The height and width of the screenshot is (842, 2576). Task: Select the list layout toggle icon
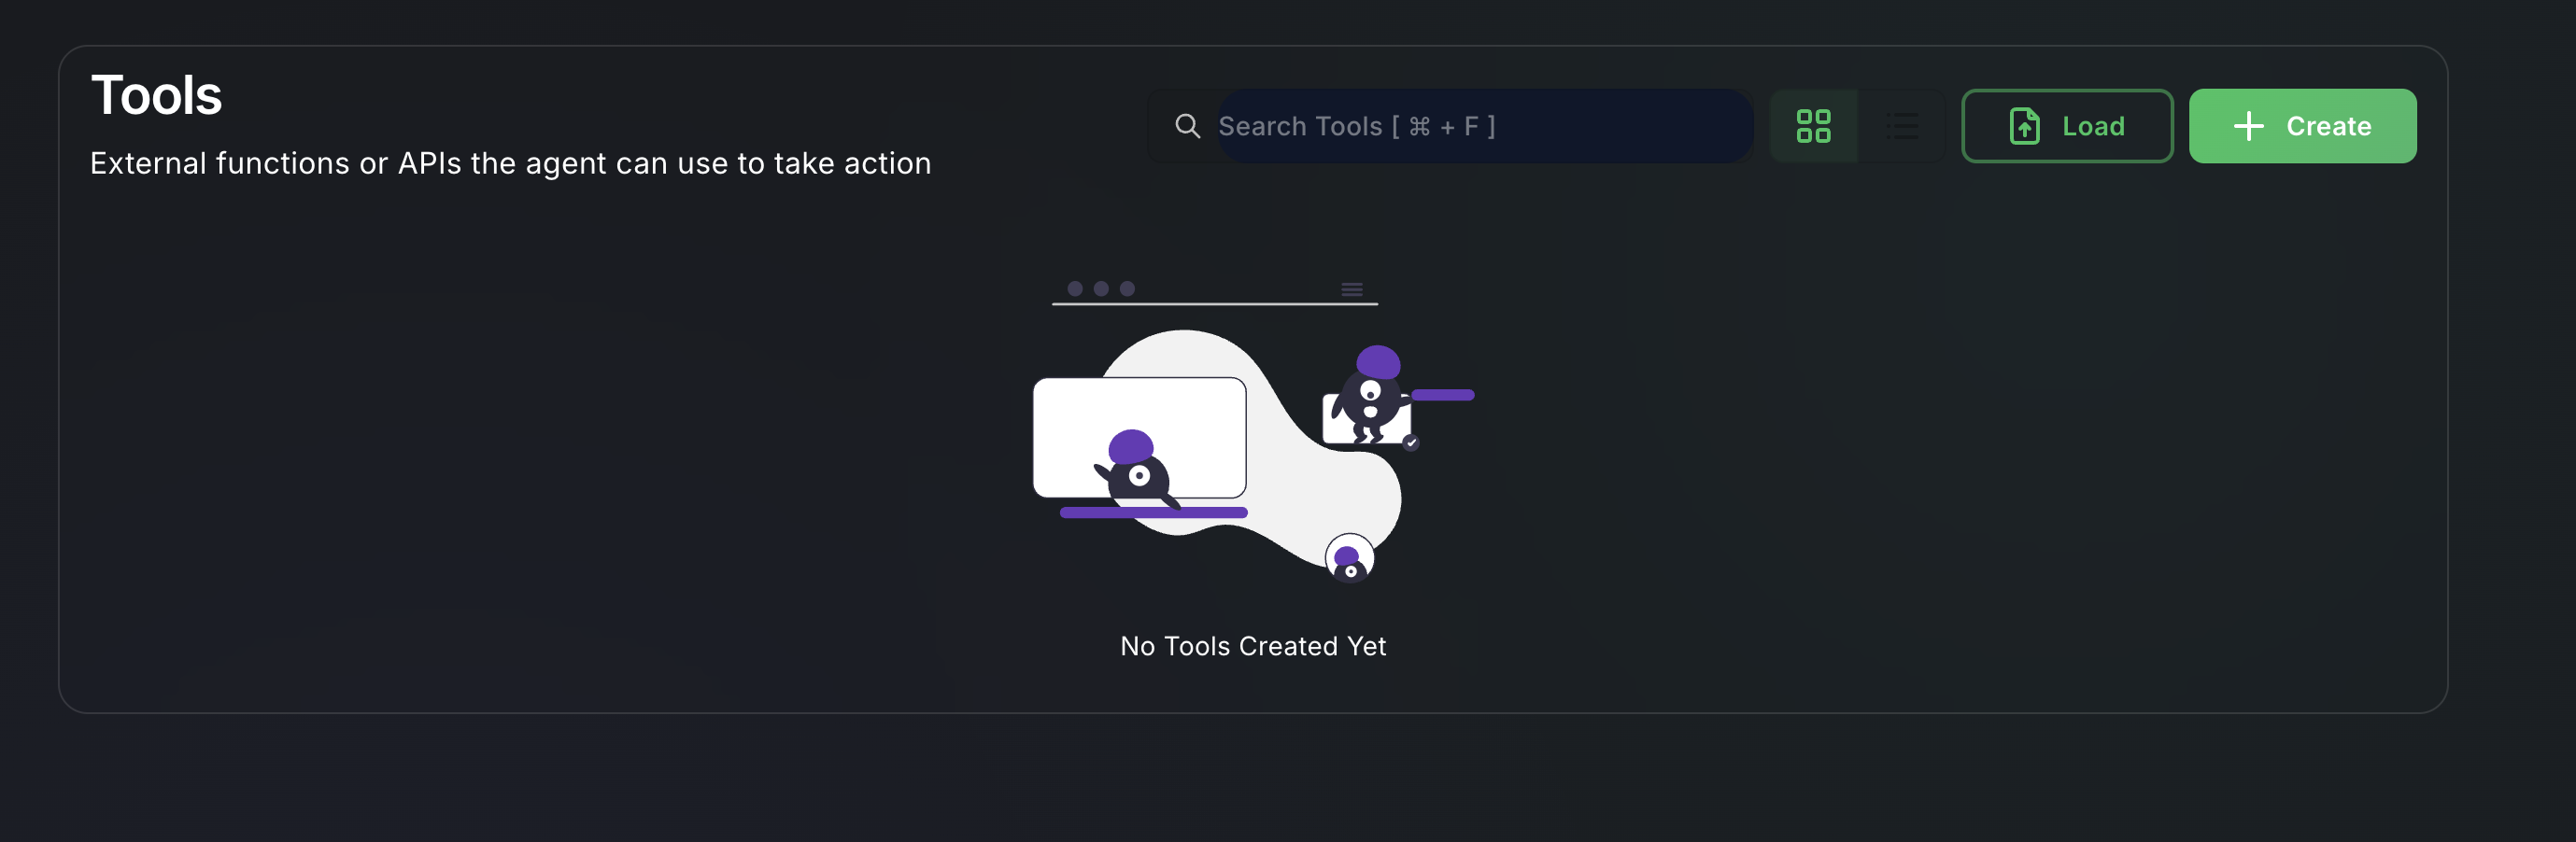click(1903, 126)
